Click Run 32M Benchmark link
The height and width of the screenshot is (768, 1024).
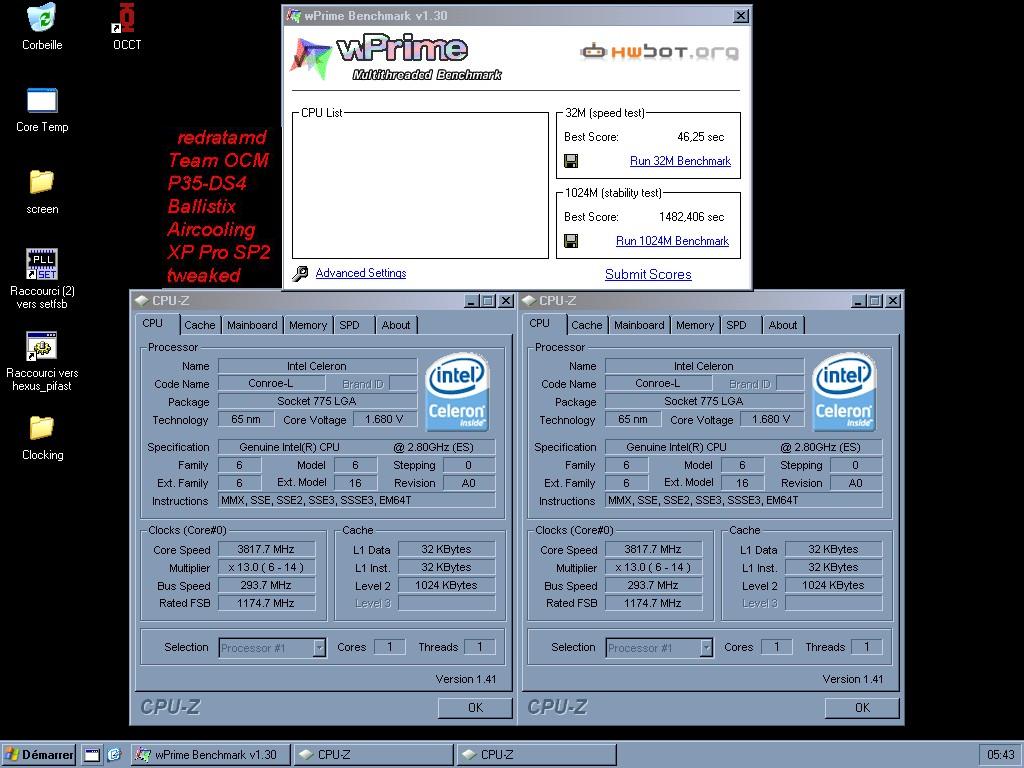click(x=680, y=161)
